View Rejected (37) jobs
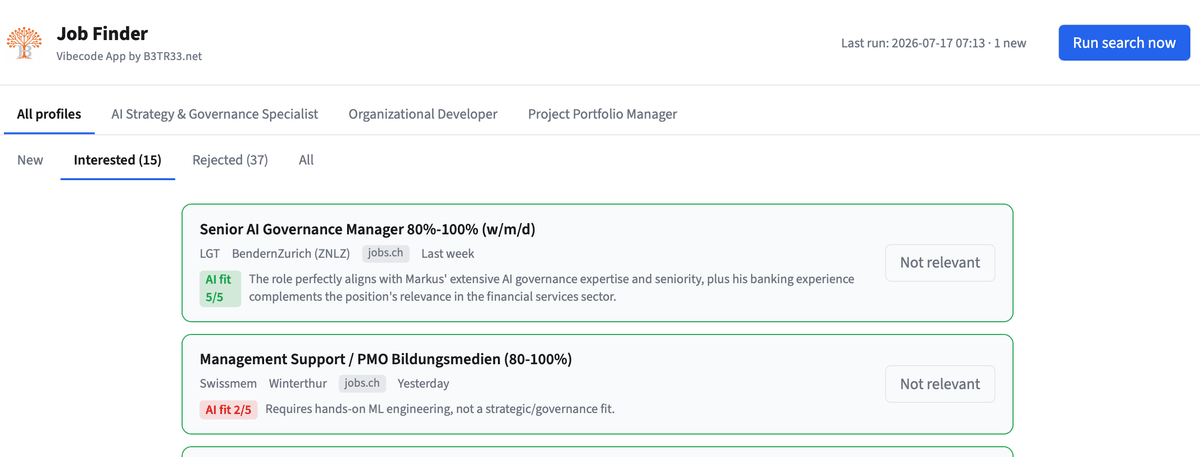 [x=230, y=160]
